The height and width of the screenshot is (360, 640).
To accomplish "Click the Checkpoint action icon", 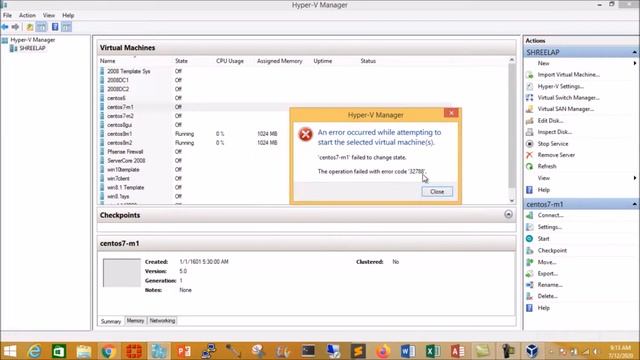I will coord(529,251).
